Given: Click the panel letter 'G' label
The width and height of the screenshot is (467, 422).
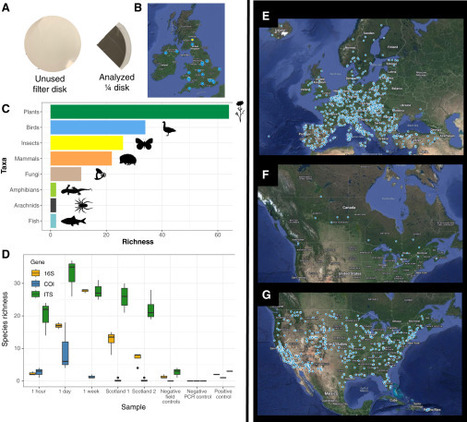Looking at the screenshot, I should [267, 296].
